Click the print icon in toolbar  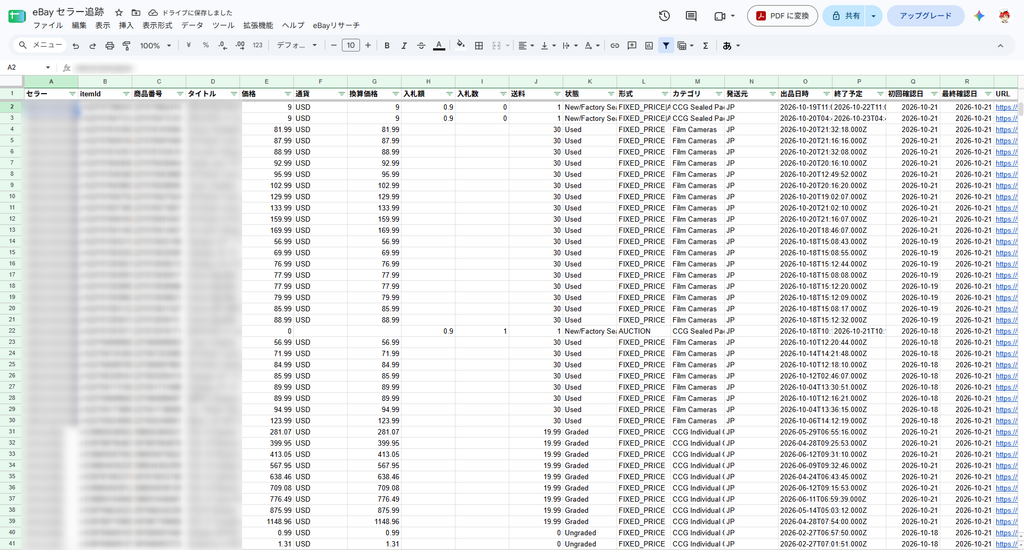pyautogui.click(x=110, y=46)
